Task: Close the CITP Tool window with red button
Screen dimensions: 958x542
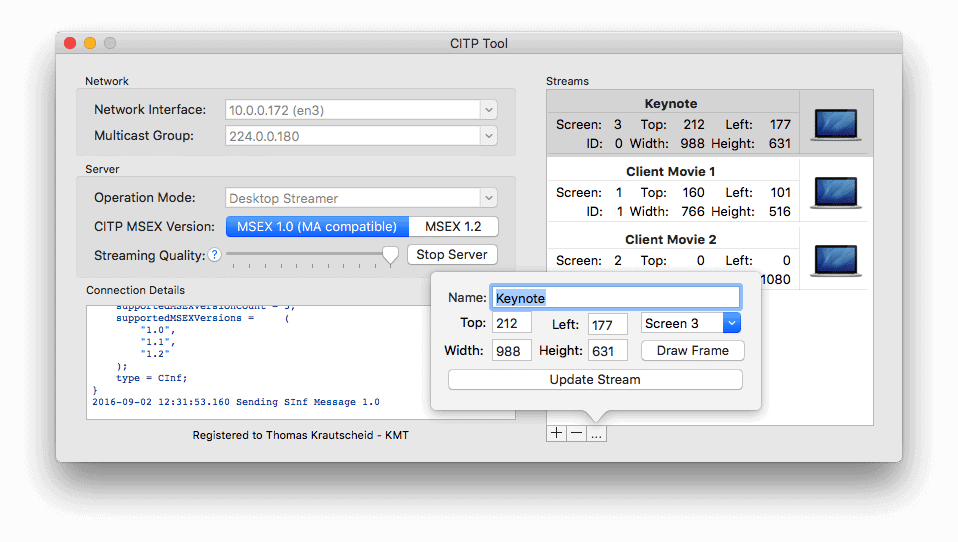Action: tap(70, 43)
